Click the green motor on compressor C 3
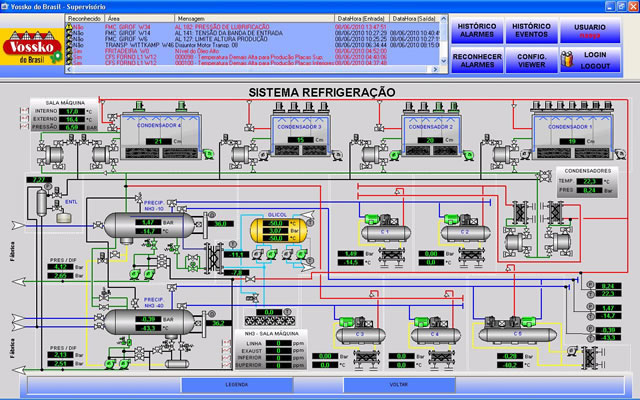This screenshot has height=400, width=640. pyautogui.click(x=347, y=322)
